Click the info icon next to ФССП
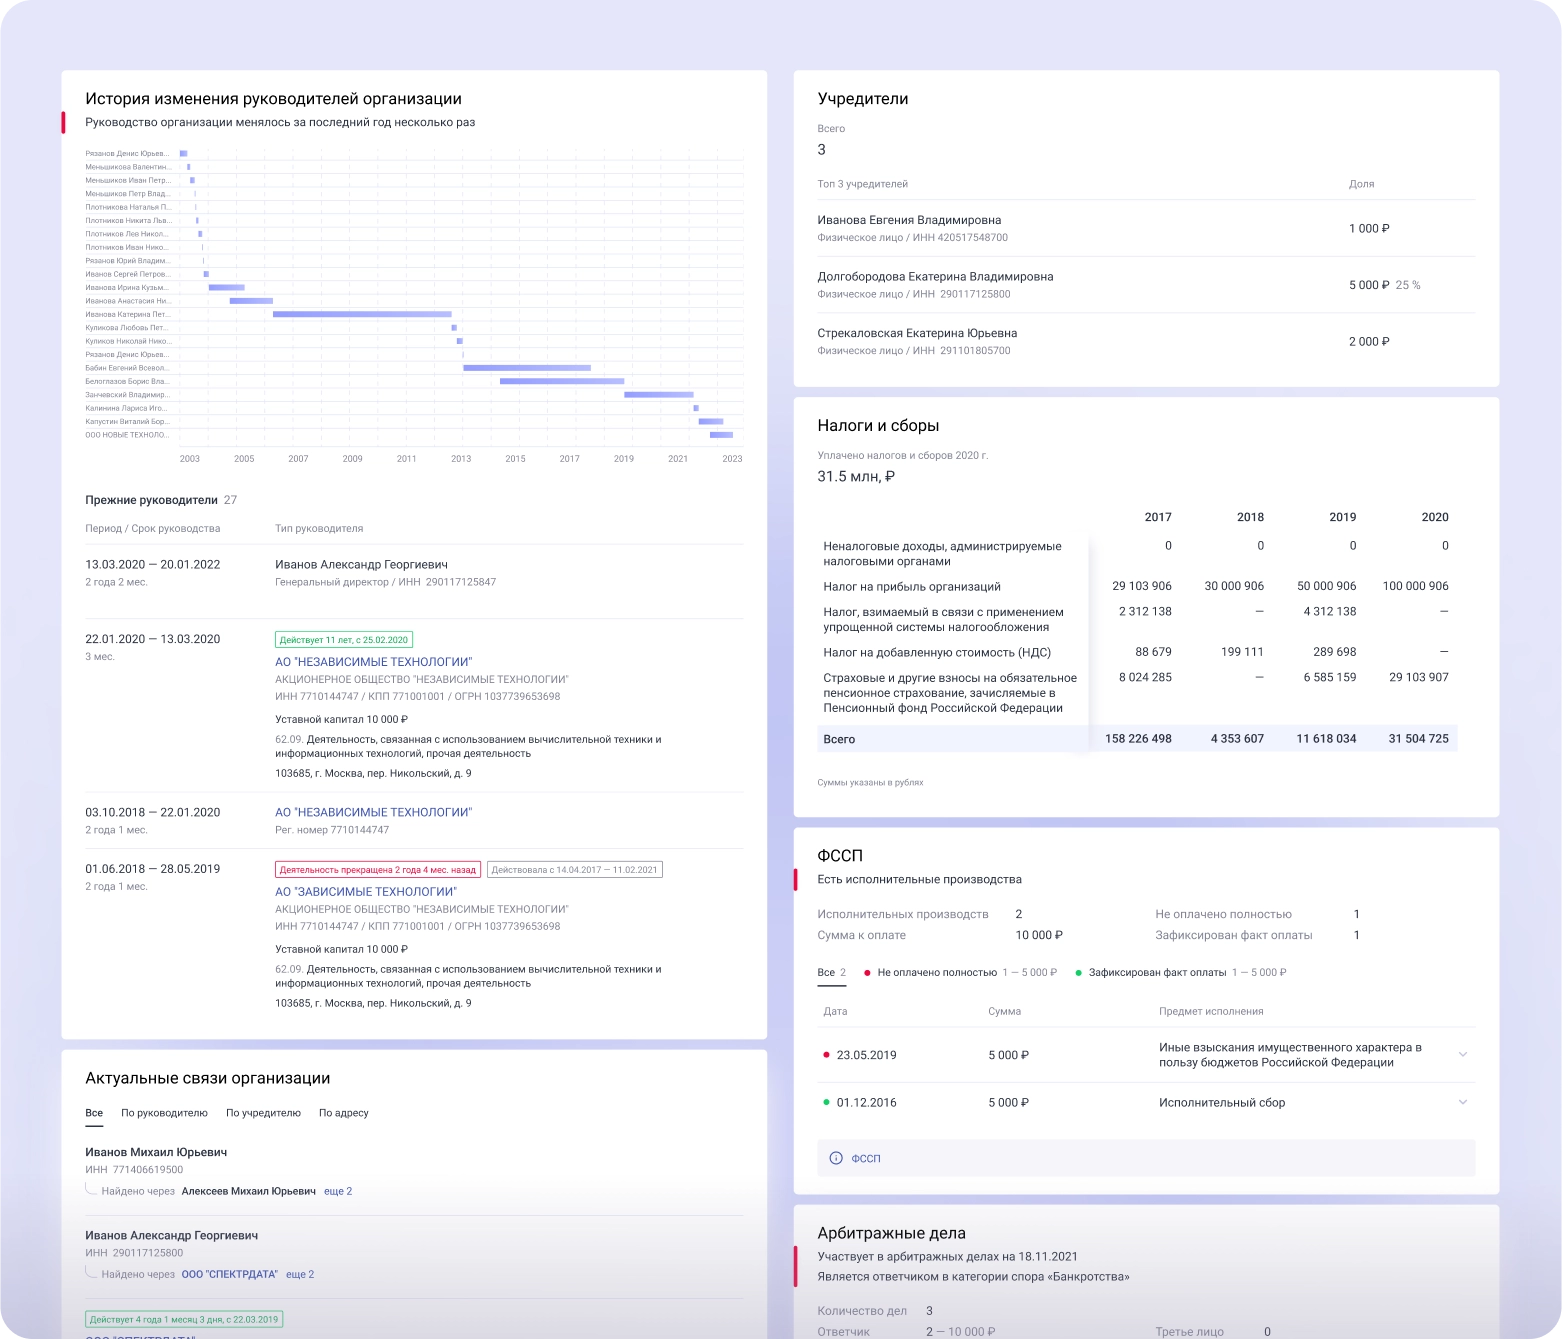1562x1339 pixels. coord(838,1158)
